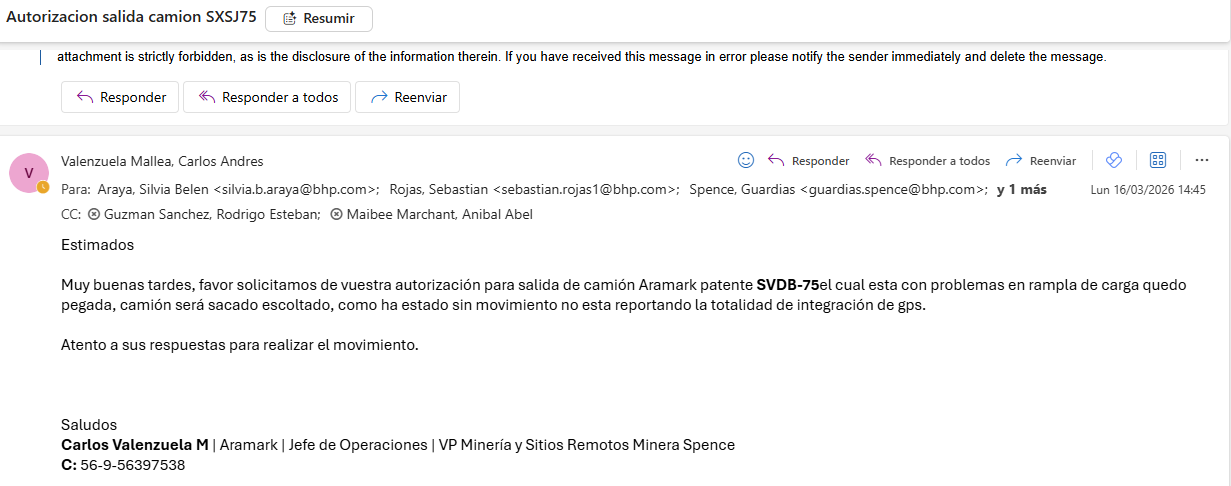This screenshot has width=1231, height=486.
Task: Expand recipients with 'y 1 más'
Action: click(1021, 189)
